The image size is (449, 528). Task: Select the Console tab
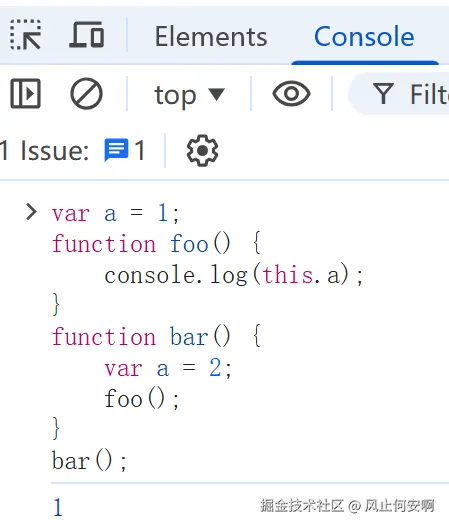coord(364,36)
